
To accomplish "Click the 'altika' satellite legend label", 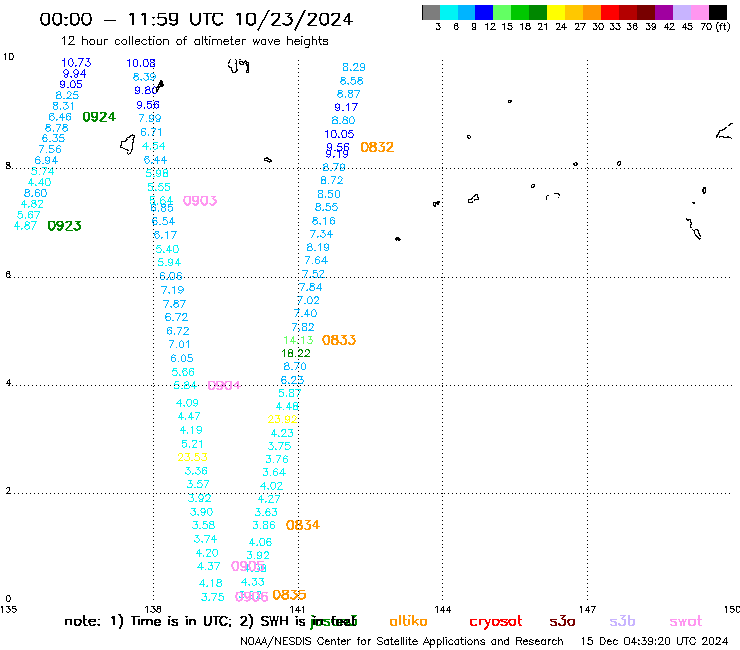I will (408, 621).
